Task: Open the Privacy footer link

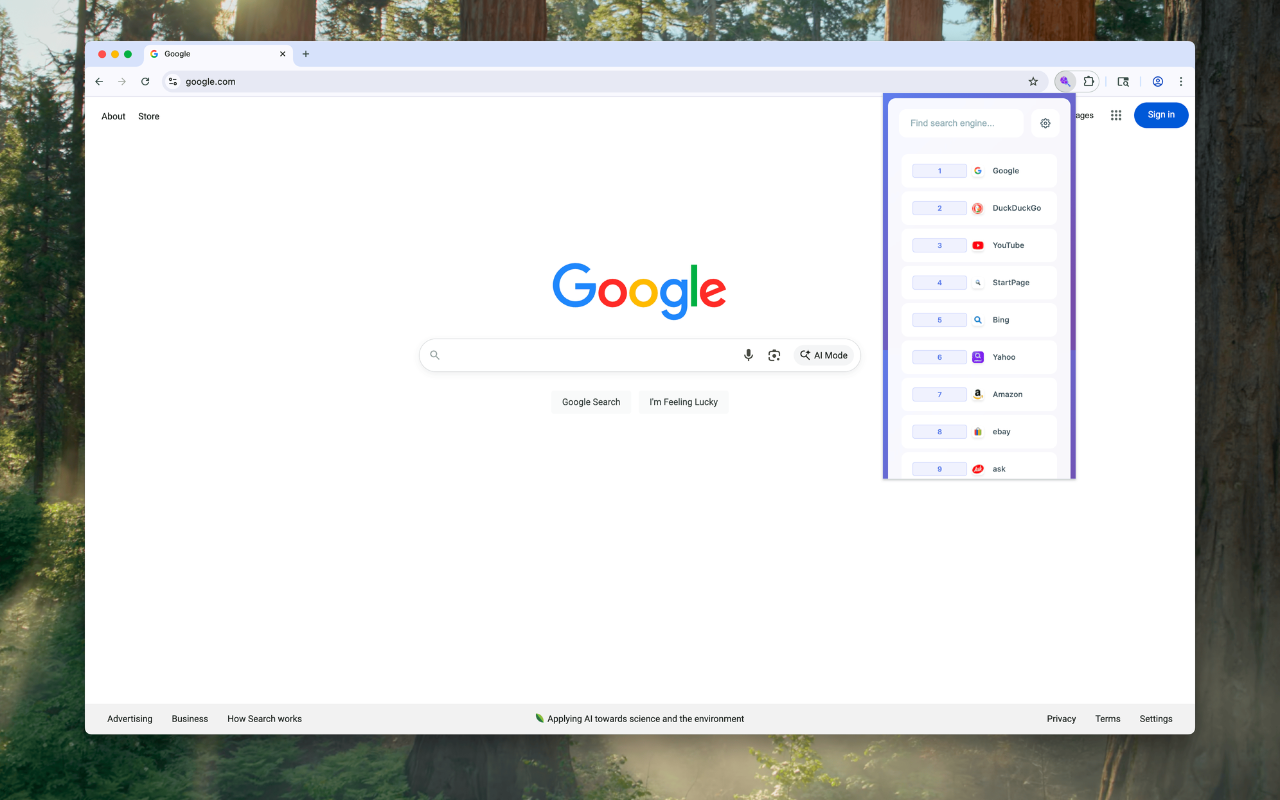Action: pos(1061,719)
